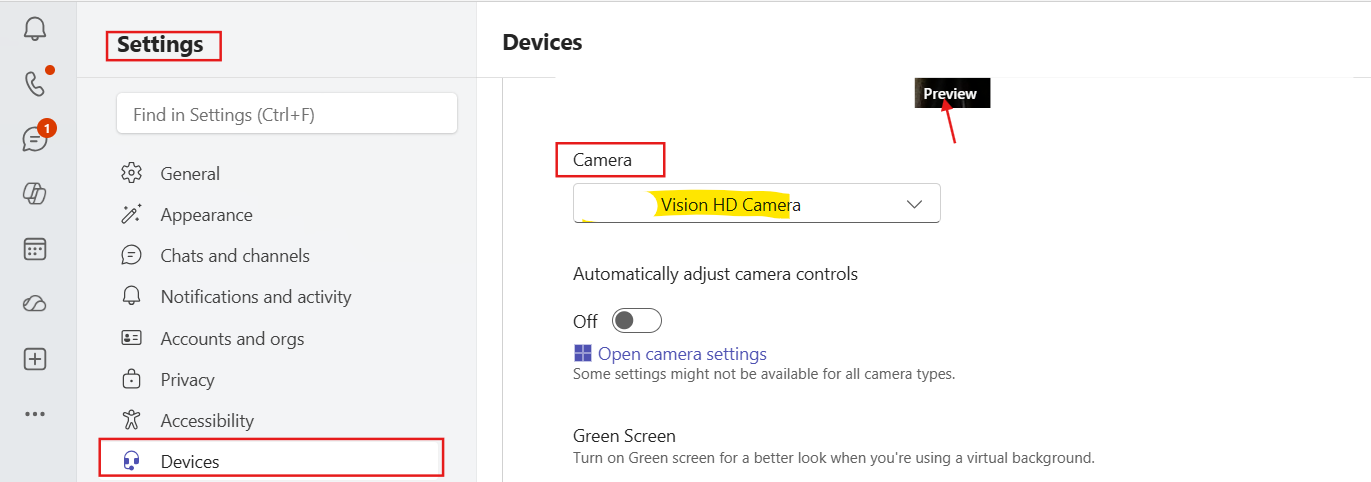
Task: Open the more apps ellipsis icon
Action: pos(35,414)
